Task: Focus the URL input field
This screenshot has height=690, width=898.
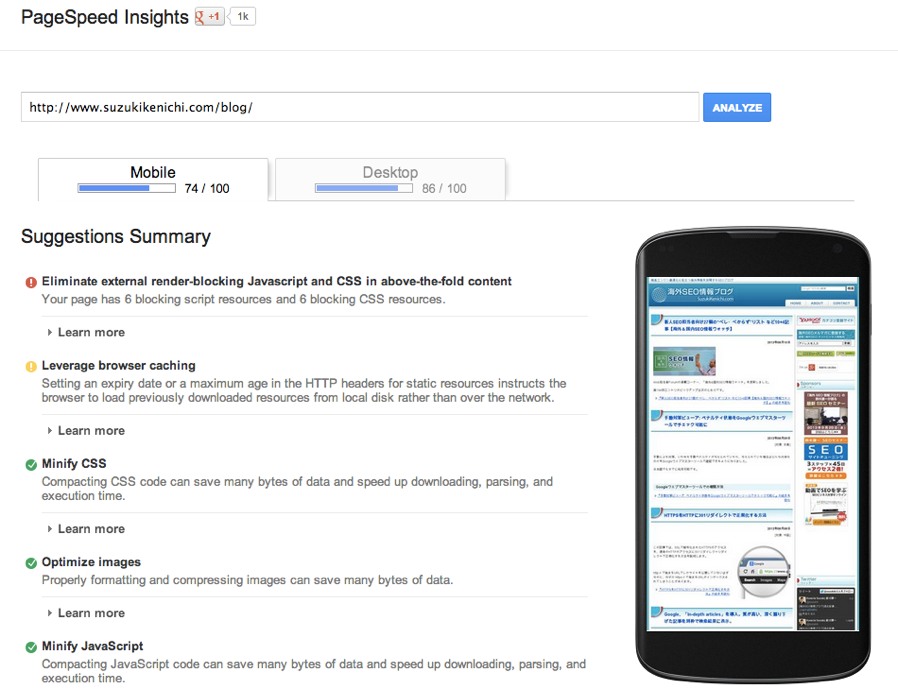Action: [360, 107]
